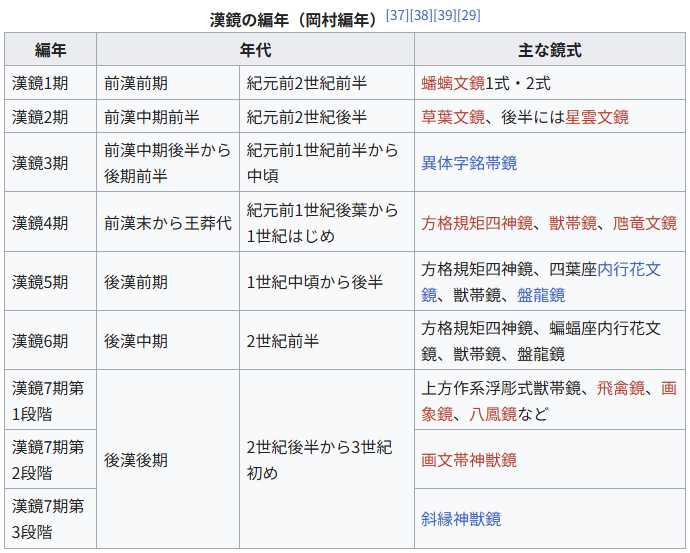
Task: Click the 蟠螭文鏡 link
Action: [452, 84]
